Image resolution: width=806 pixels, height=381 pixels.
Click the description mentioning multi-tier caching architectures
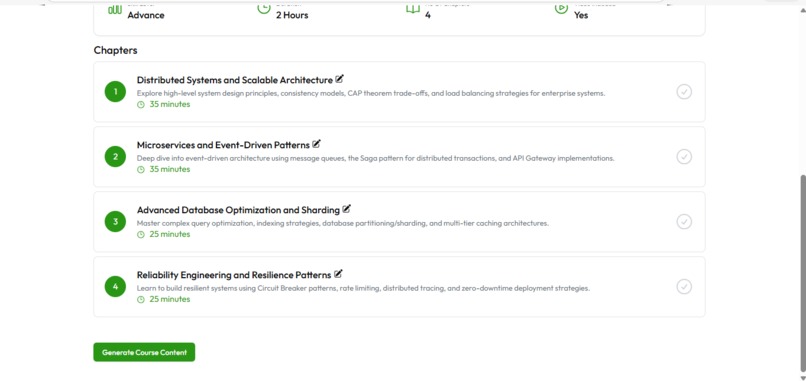[343, 223]
